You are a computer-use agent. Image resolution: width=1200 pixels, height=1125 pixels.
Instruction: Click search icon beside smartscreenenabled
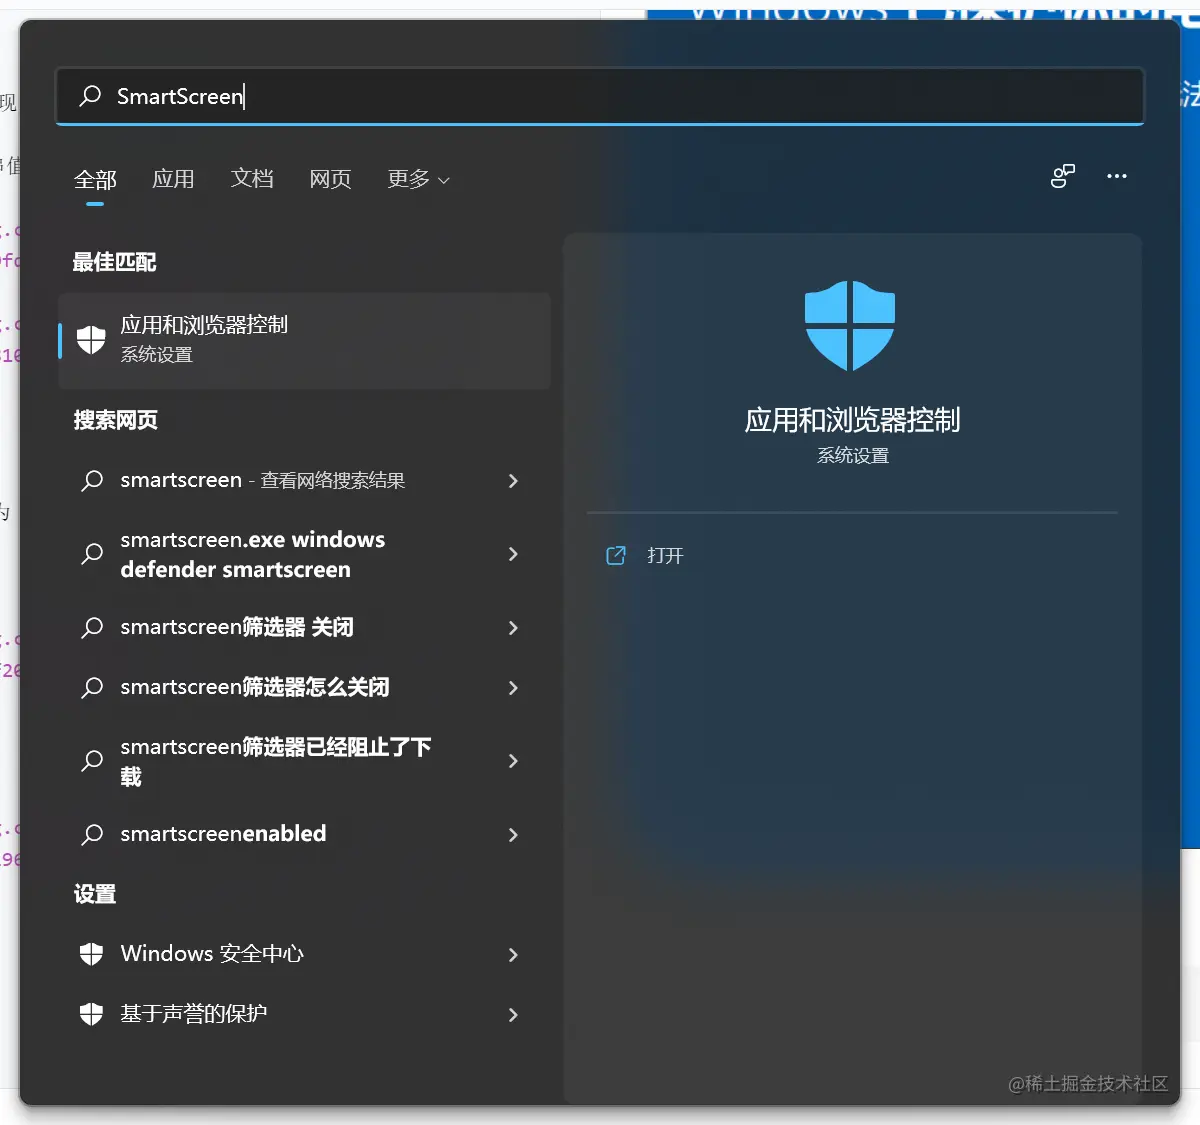coord(92,834)
